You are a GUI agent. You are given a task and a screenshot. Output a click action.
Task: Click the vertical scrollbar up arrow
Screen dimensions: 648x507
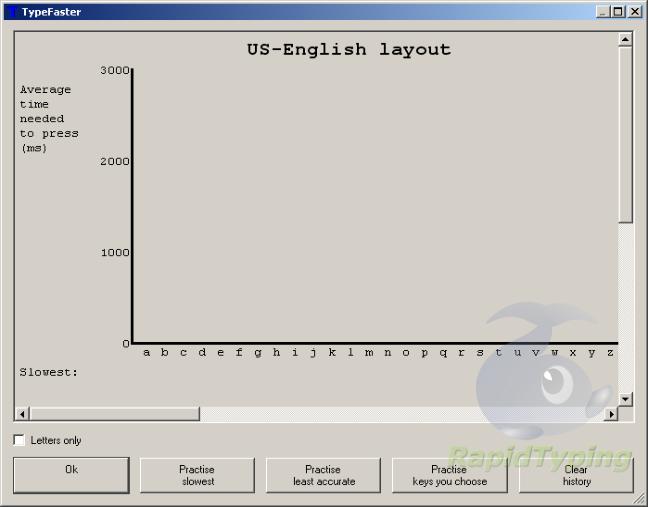pyautogui.click(x=625, y=40)
